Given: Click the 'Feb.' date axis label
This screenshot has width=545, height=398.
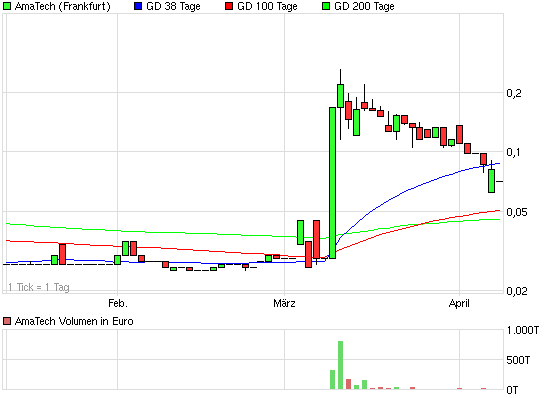Looking at the screenshot, I should (118, 303).
